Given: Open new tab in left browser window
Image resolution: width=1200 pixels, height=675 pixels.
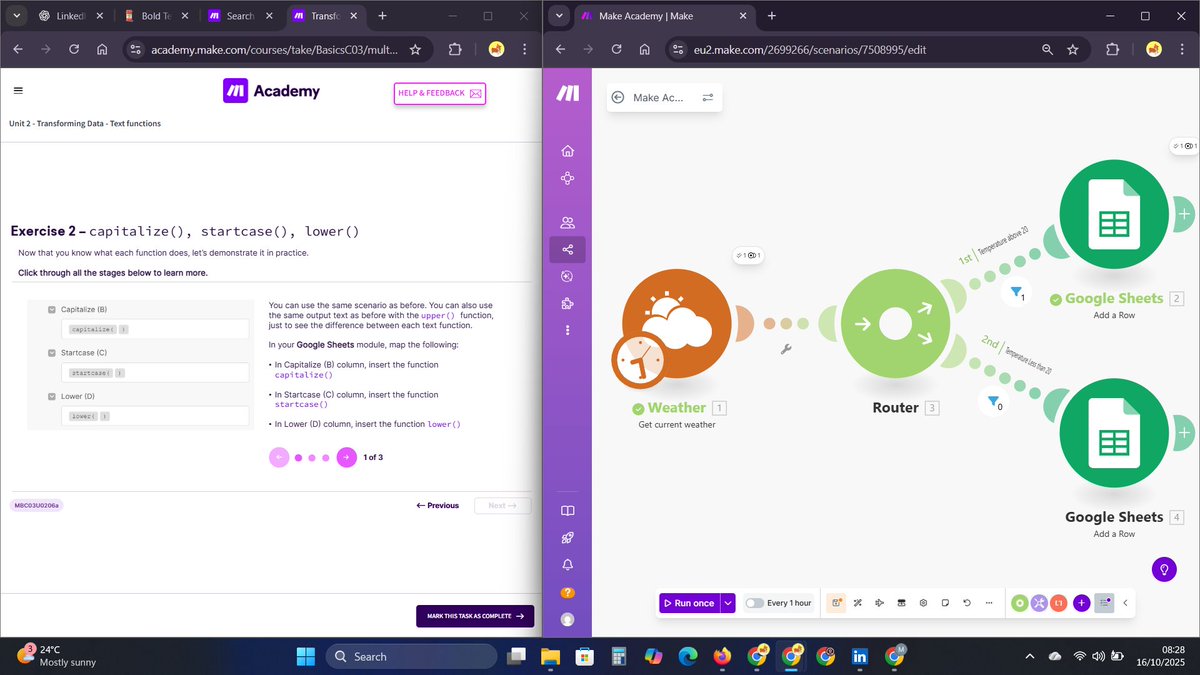Looking at the screenshot, I should pyautogui.click(x=382, y=16).
